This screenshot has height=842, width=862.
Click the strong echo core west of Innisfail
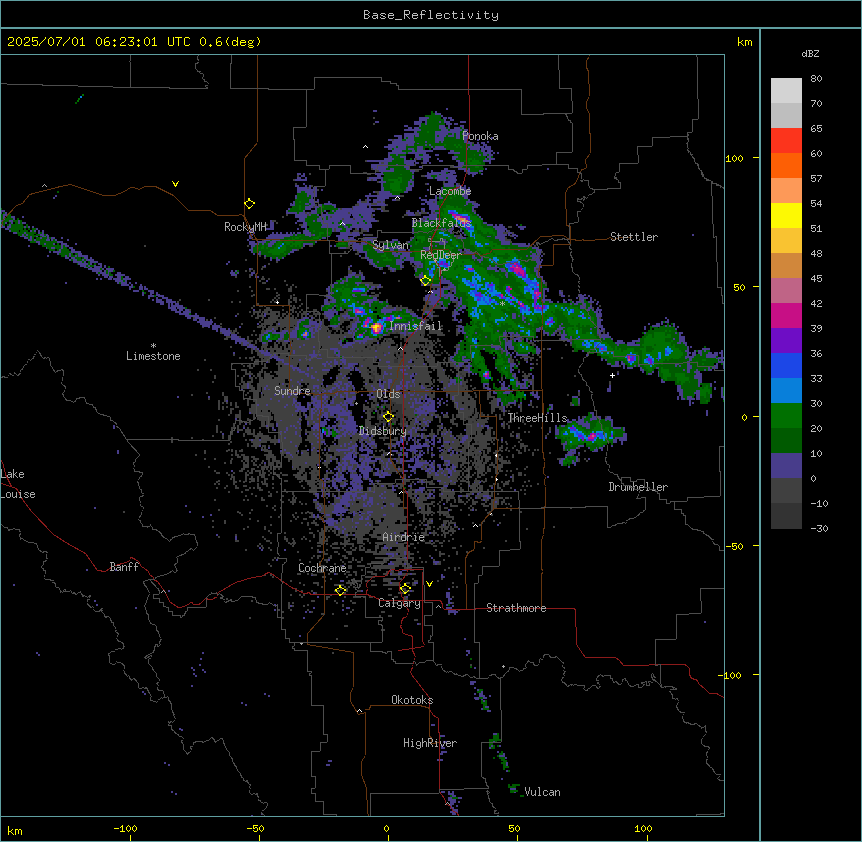pos(377,328)
